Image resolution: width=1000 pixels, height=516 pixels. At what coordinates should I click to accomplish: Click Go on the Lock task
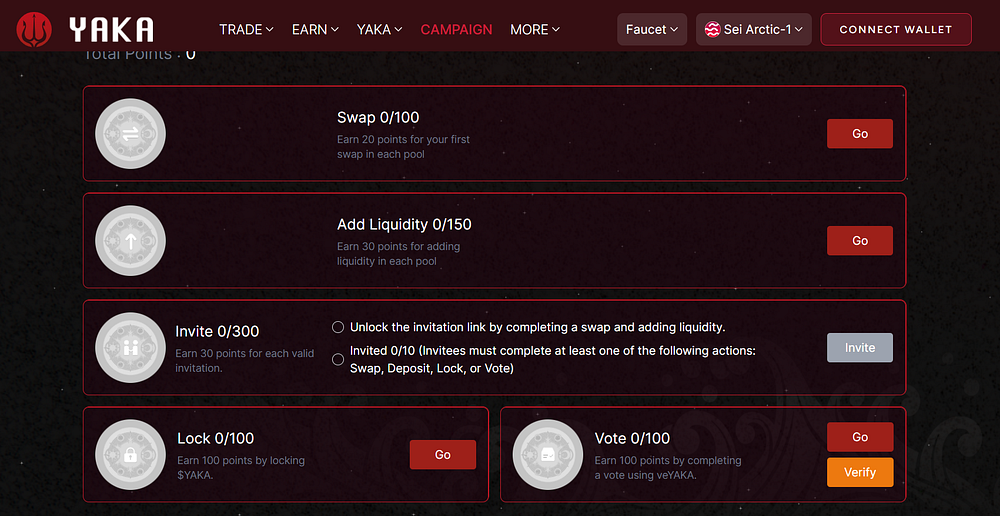[x=443, y=455]
